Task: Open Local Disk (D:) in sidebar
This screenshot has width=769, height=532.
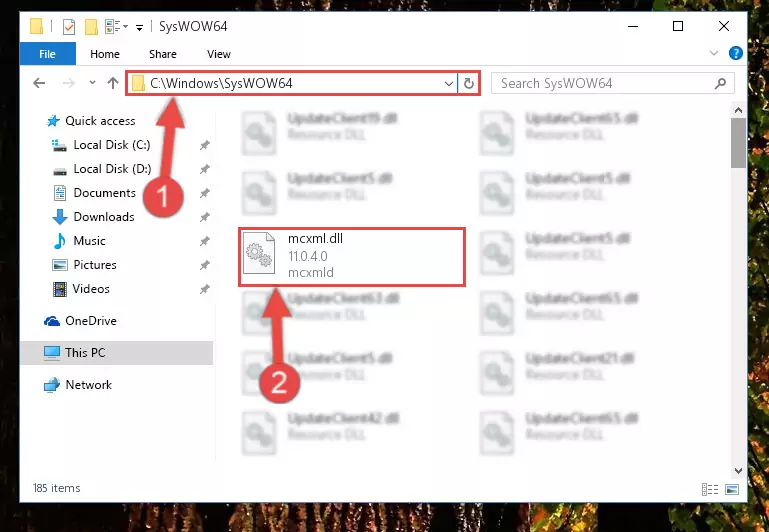Action: pyautogui.click(x=112, y=169)
